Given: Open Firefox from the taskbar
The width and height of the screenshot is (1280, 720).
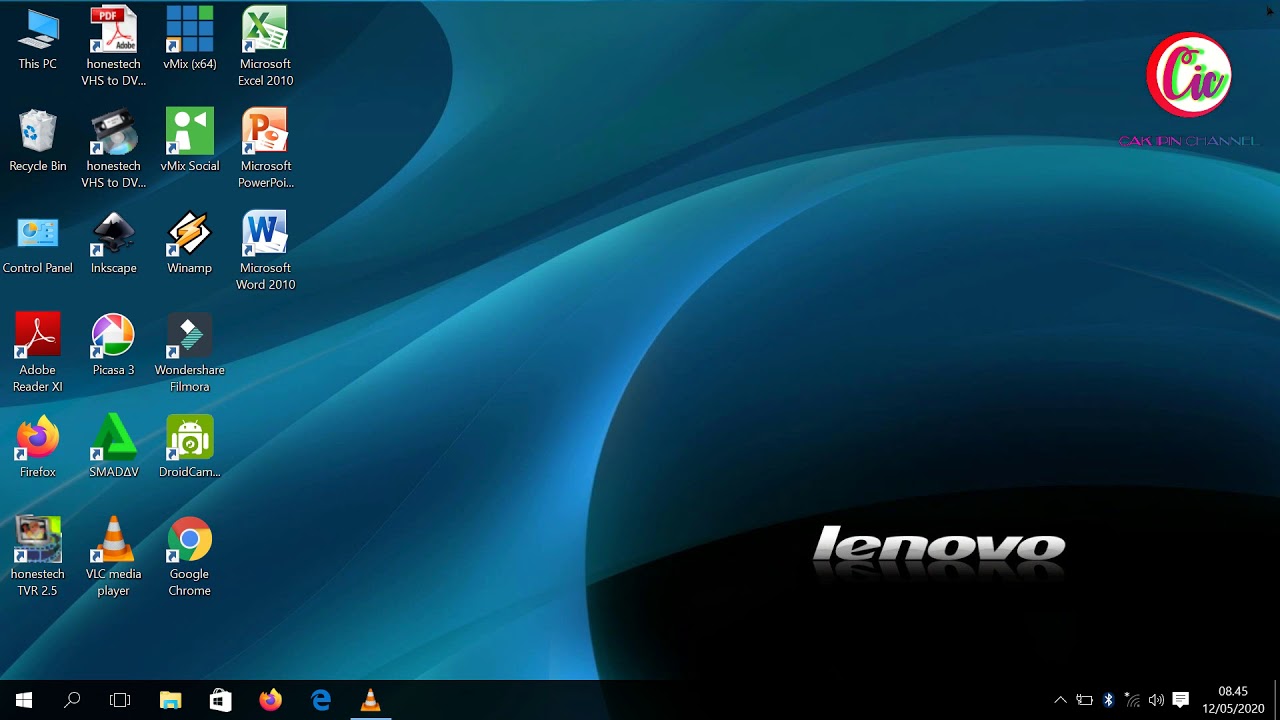Looking at the screenshot, I should pyautogui.click(x=270, y=700).
